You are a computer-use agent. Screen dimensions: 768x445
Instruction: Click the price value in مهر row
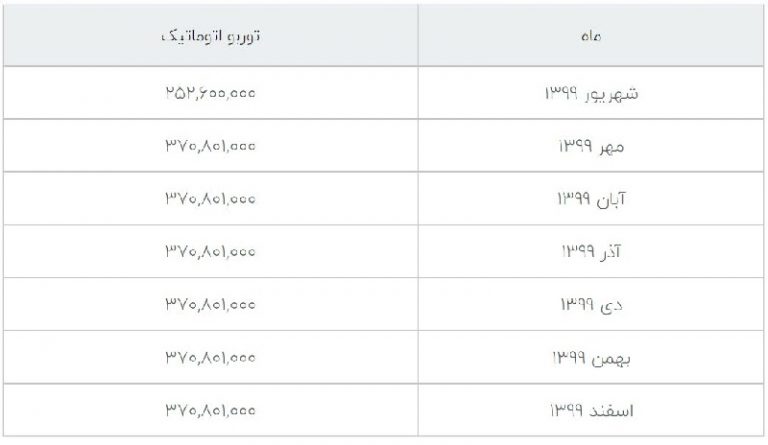(211, 145)
